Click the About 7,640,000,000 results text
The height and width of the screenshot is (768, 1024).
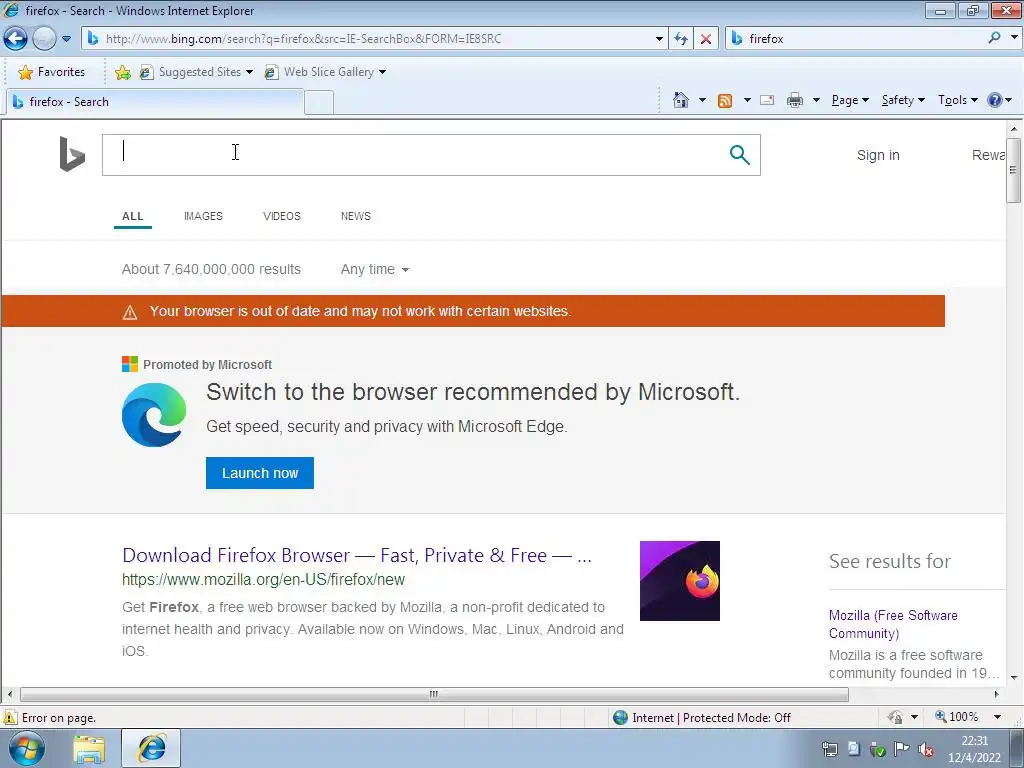(211, 269)
